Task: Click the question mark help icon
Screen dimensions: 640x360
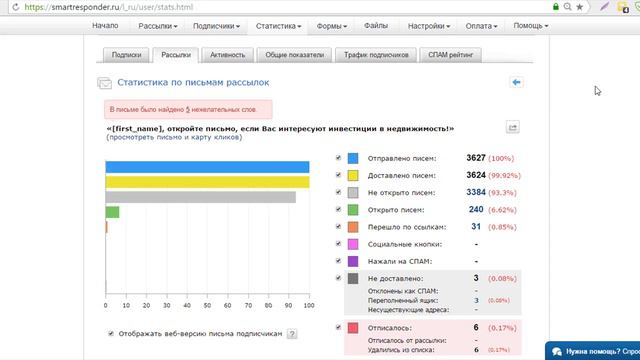Action: tap(292, 334)
